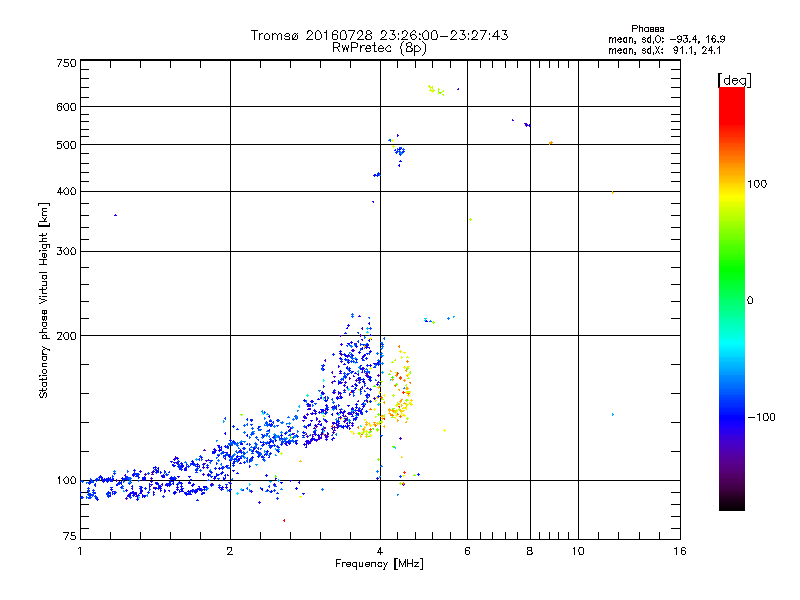Click the 'RwPretec (8p)' subtitle

pos(379,48)
